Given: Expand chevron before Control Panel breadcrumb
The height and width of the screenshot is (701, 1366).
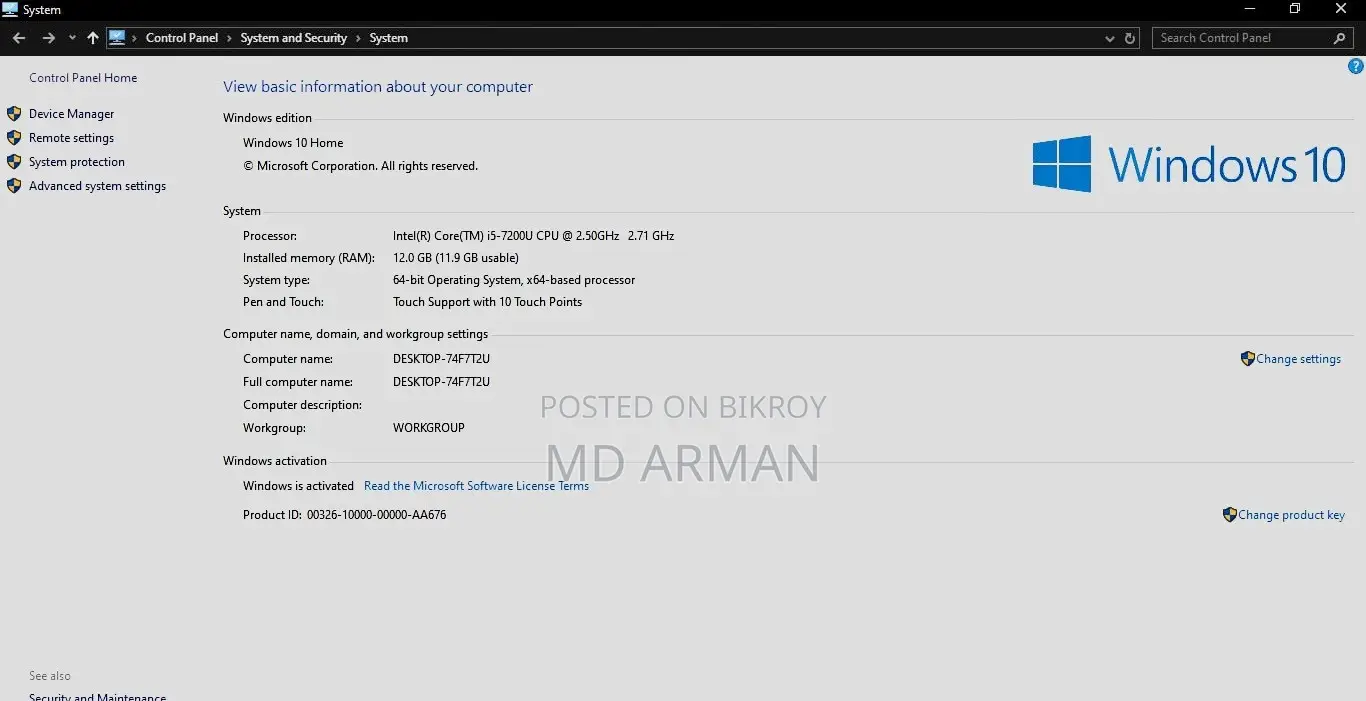Looking at the screenshot, I should click(x=135, y=38).
